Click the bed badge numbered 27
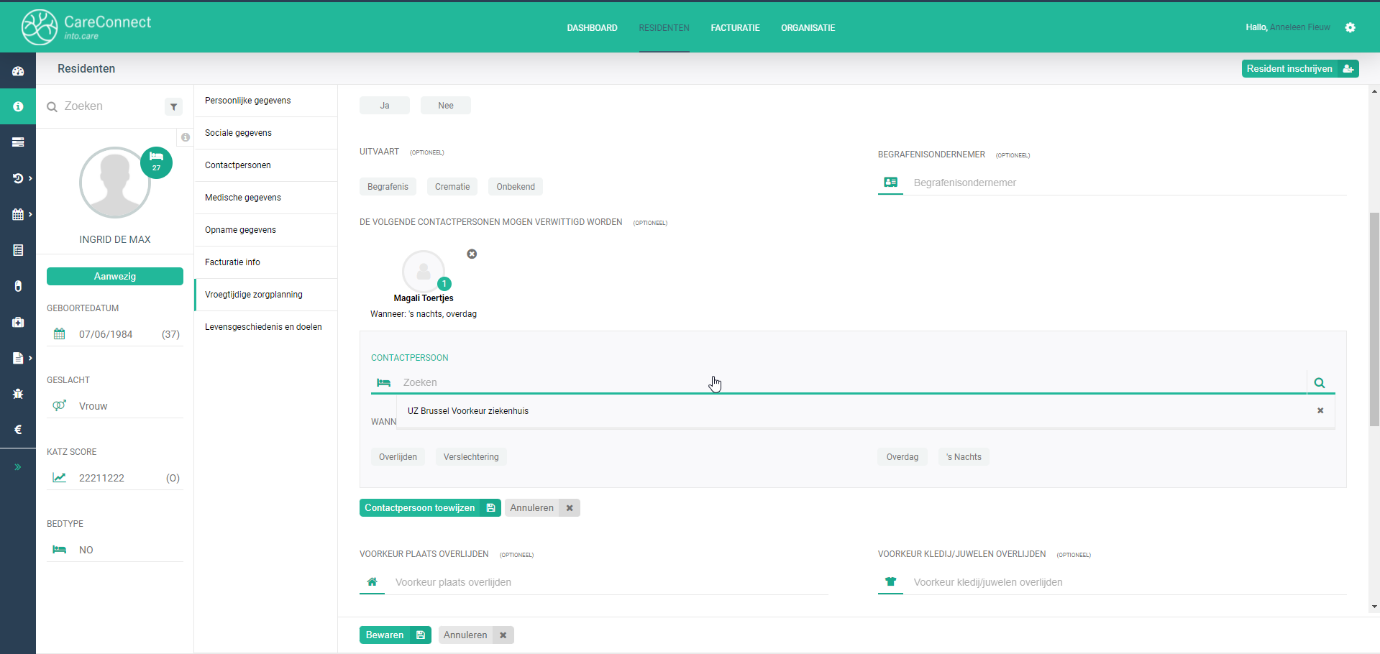This screenshot has width=1380, height=654. point(156,162)
